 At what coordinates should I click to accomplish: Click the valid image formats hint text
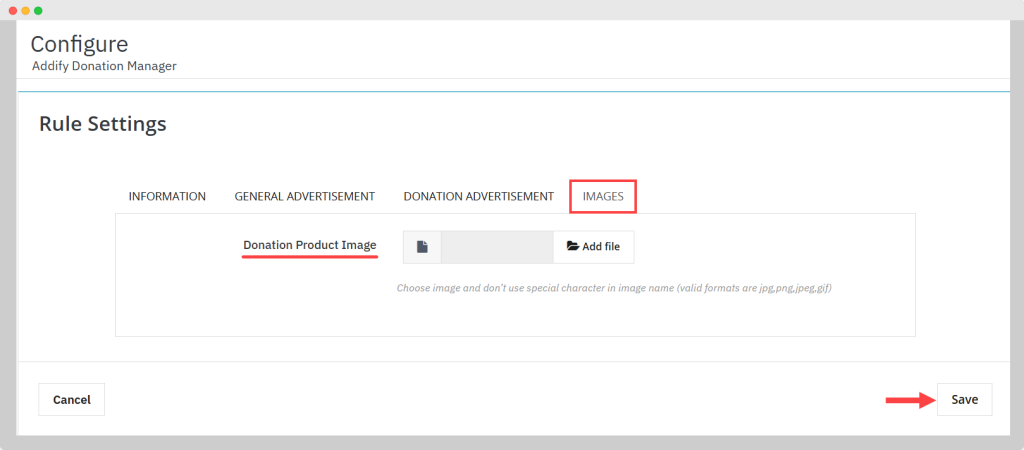614,288
